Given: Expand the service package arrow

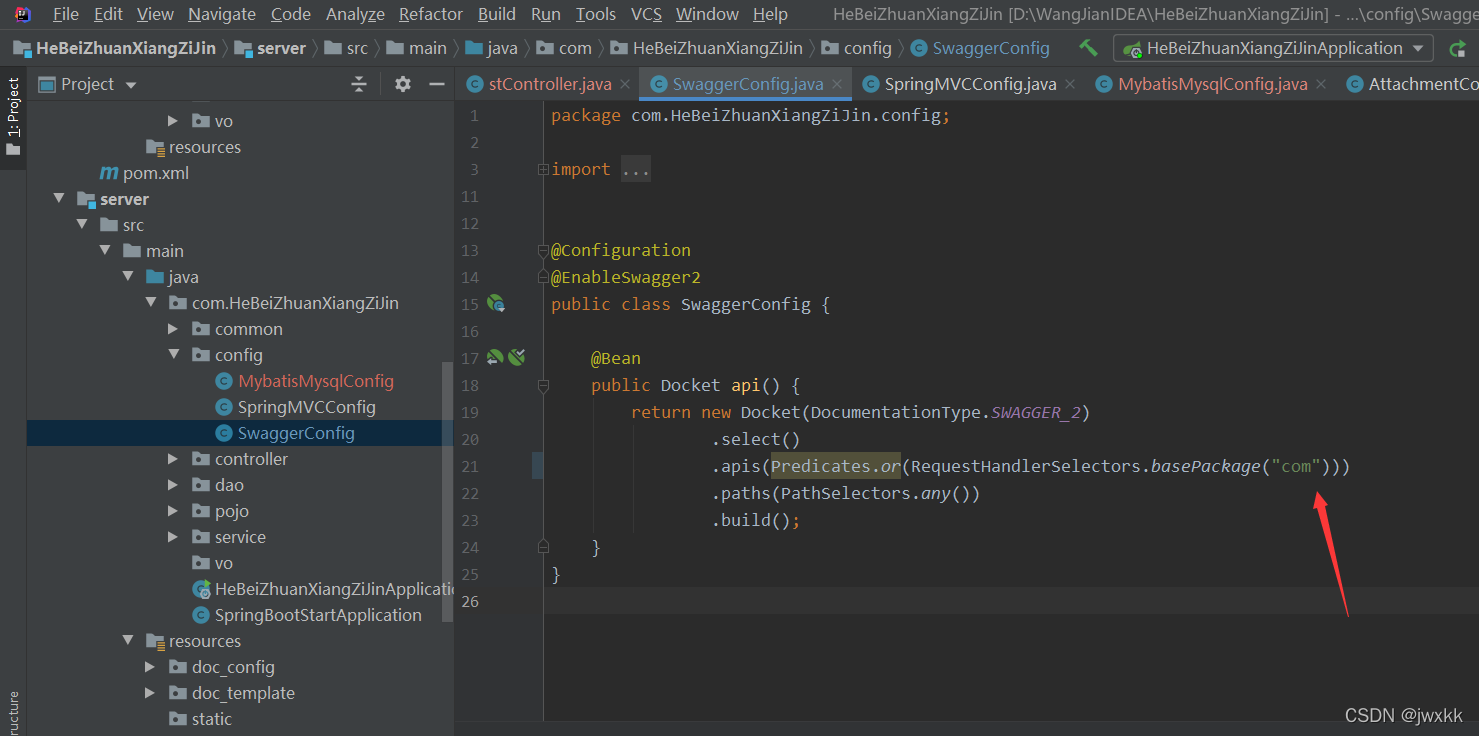Looking at the screenshot, I should pyautogui.click(x=173, y=537).
